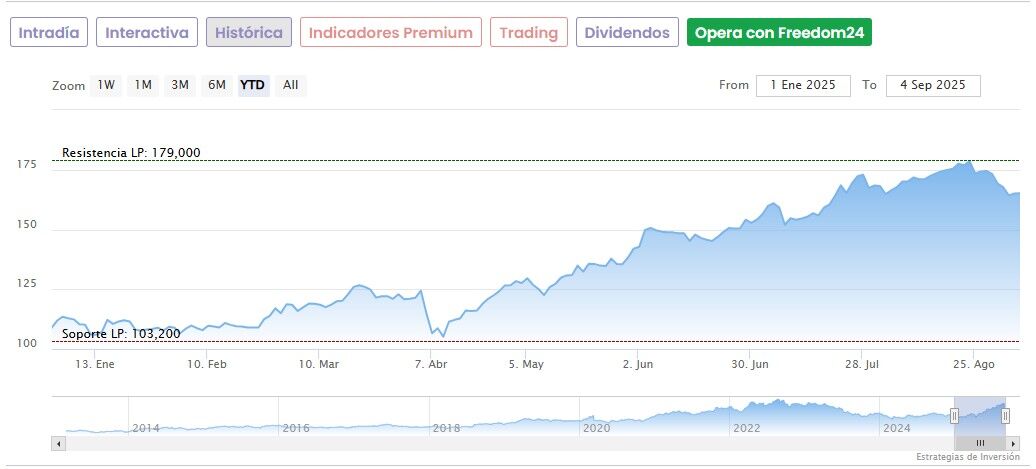
Task: Click the Opera con Freedom24 button
Action: (x=779, y=32)
